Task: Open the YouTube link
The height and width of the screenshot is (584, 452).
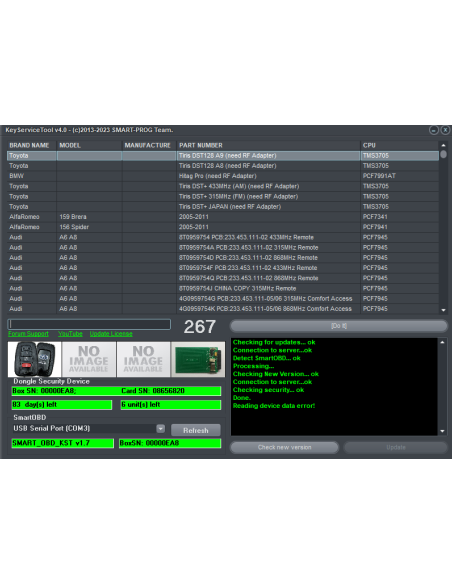Action: (x=70, y=334)
